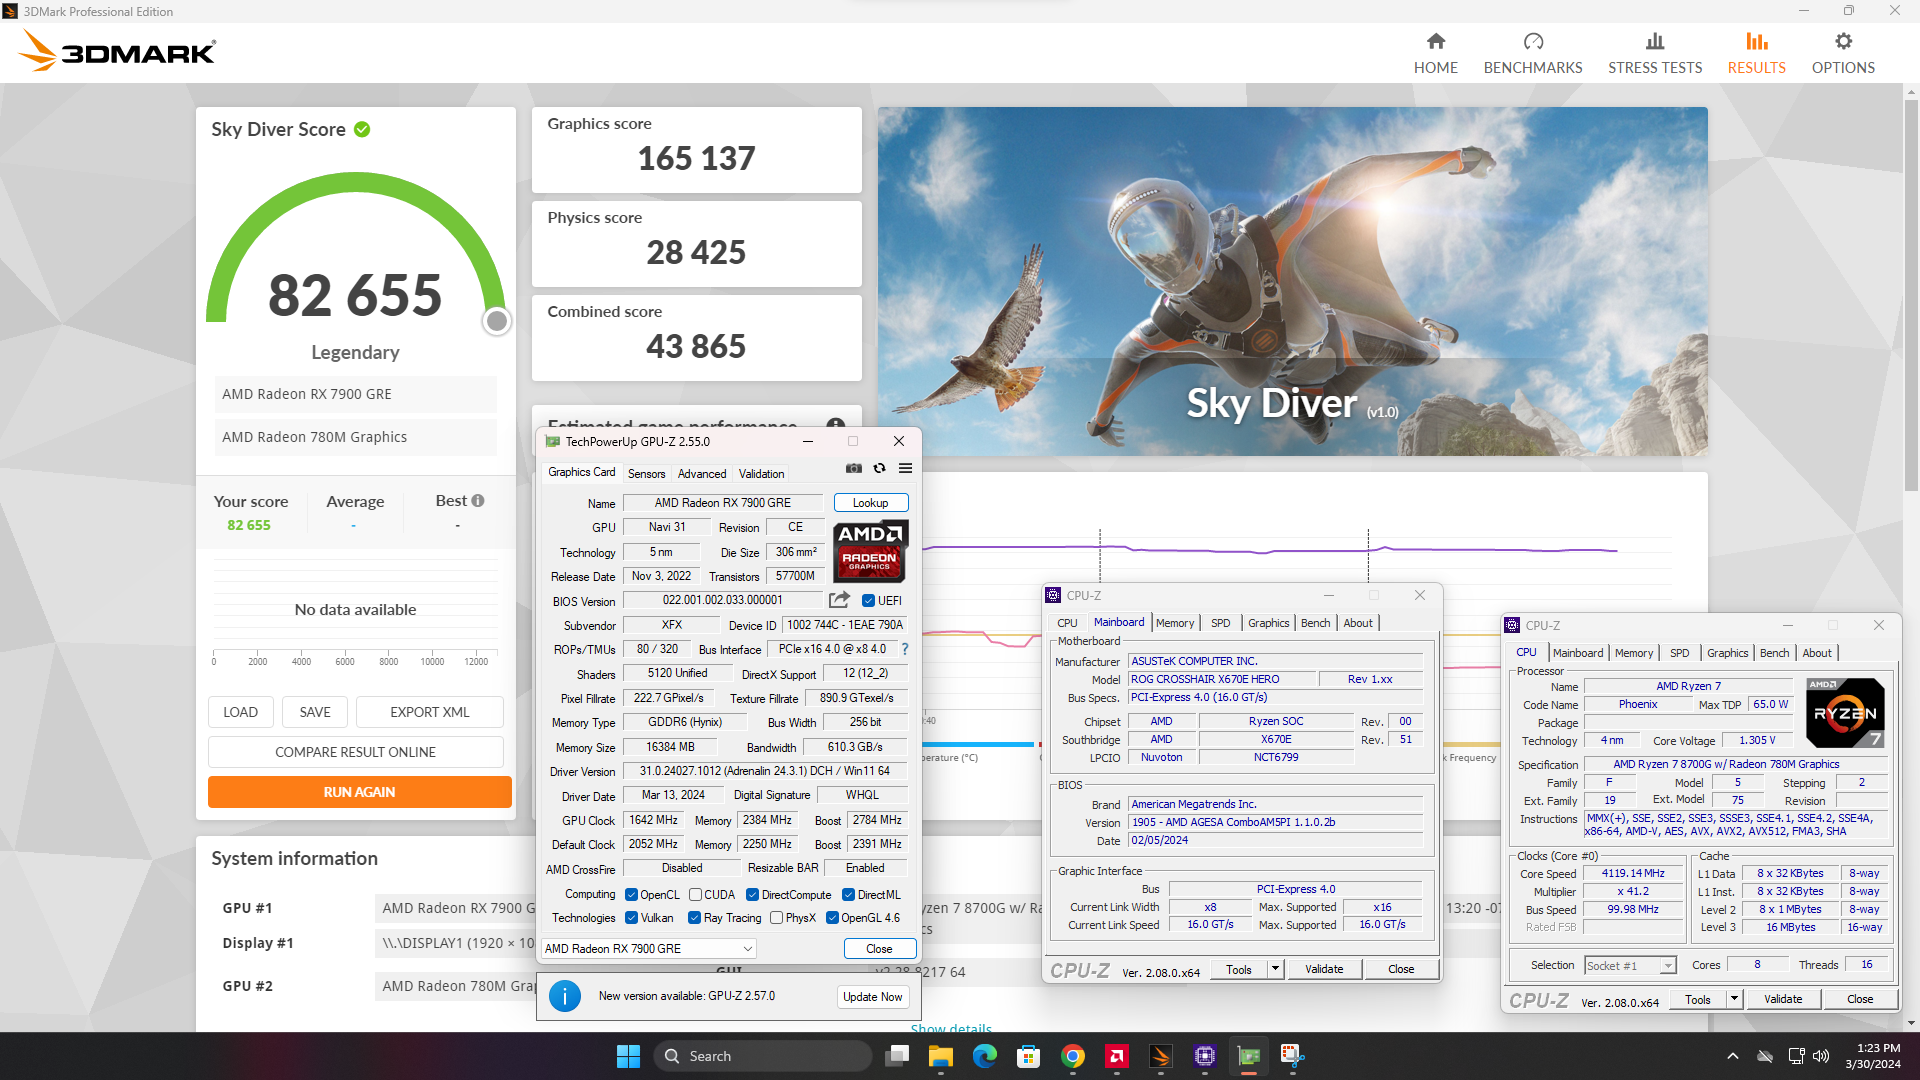This screenshot has width=1920, height=1080.
Task: Open STRESS TESTS in 3DMark
Action: [1655, 53]
